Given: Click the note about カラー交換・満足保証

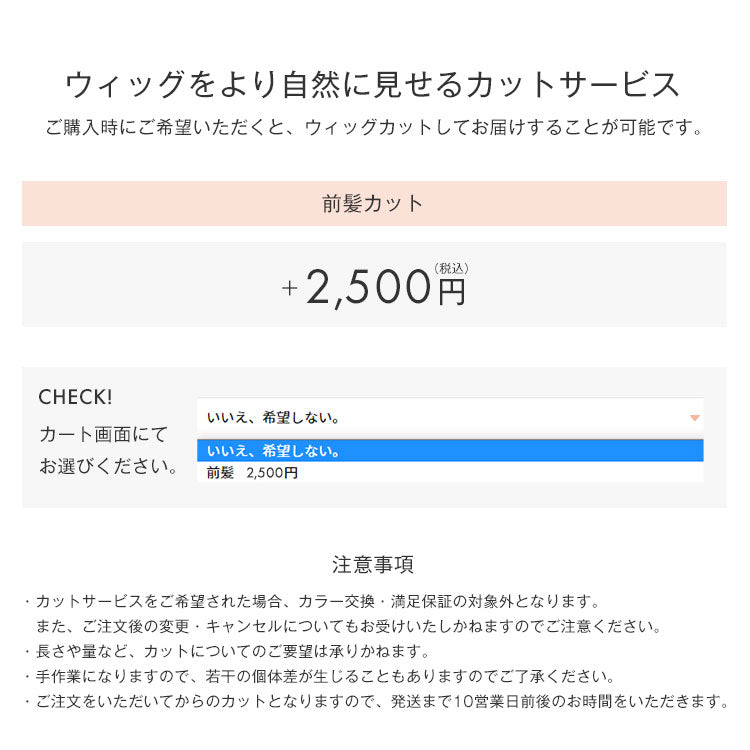Looking at the screenshot, I should pyautogui.click(x=316, y=602).
